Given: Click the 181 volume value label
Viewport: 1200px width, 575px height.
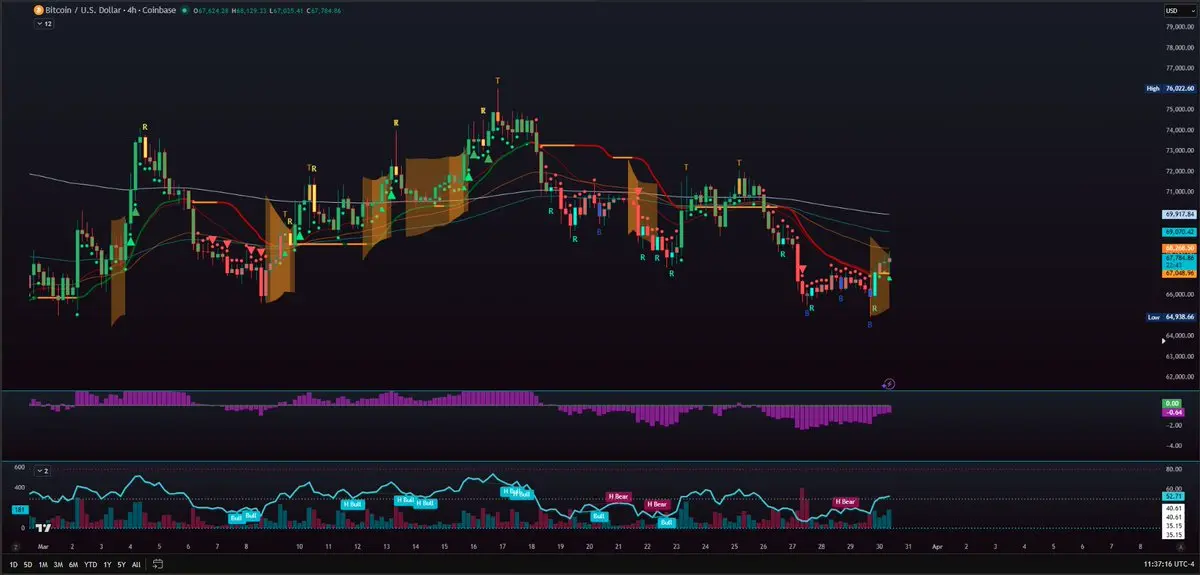Looking at the screenshot, I should (x=18, y=510).
